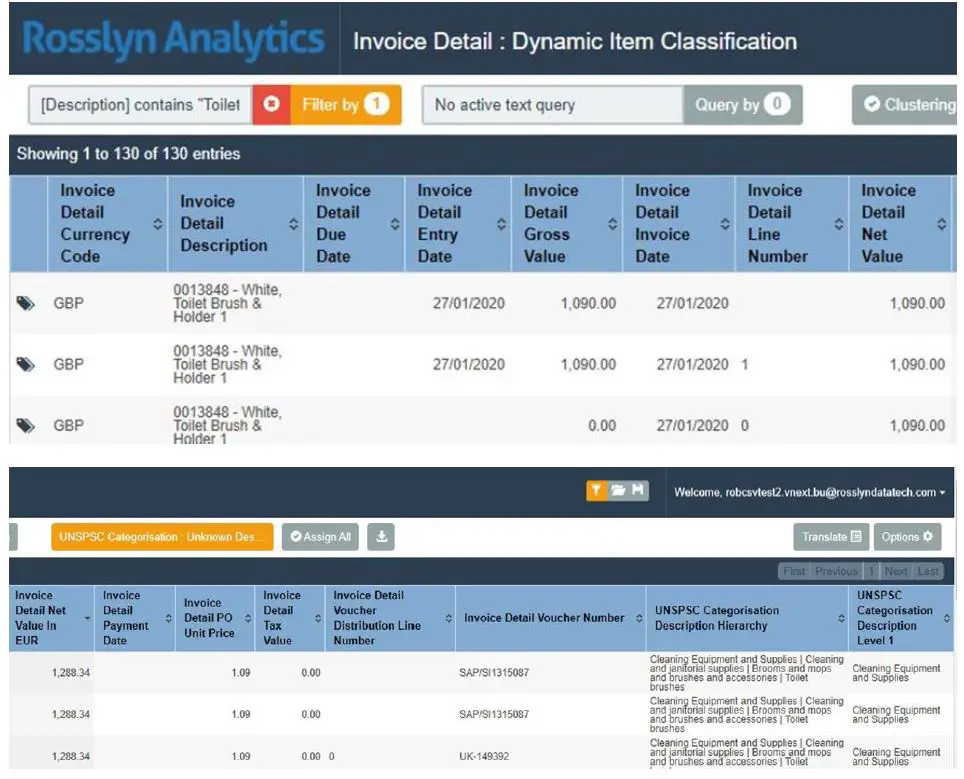Click the tag icon on the first GBP row
The height and width of the screenshot is (779, 964).
pos(26,303)
